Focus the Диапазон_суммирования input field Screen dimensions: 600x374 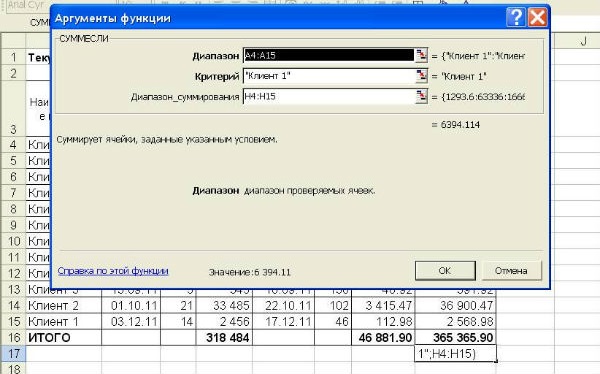[329, 96]
